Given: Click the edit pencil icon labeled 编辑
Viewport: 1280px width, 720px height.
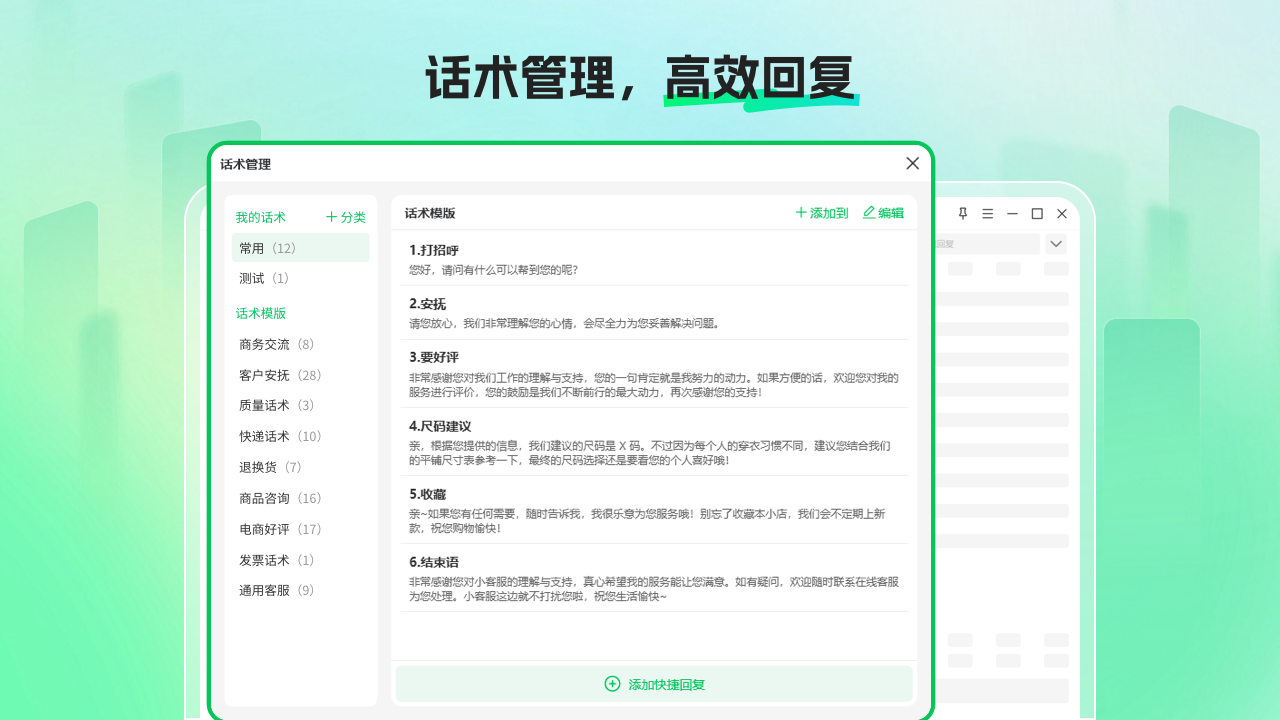Looking at the screenshot, I should (867, 212).
